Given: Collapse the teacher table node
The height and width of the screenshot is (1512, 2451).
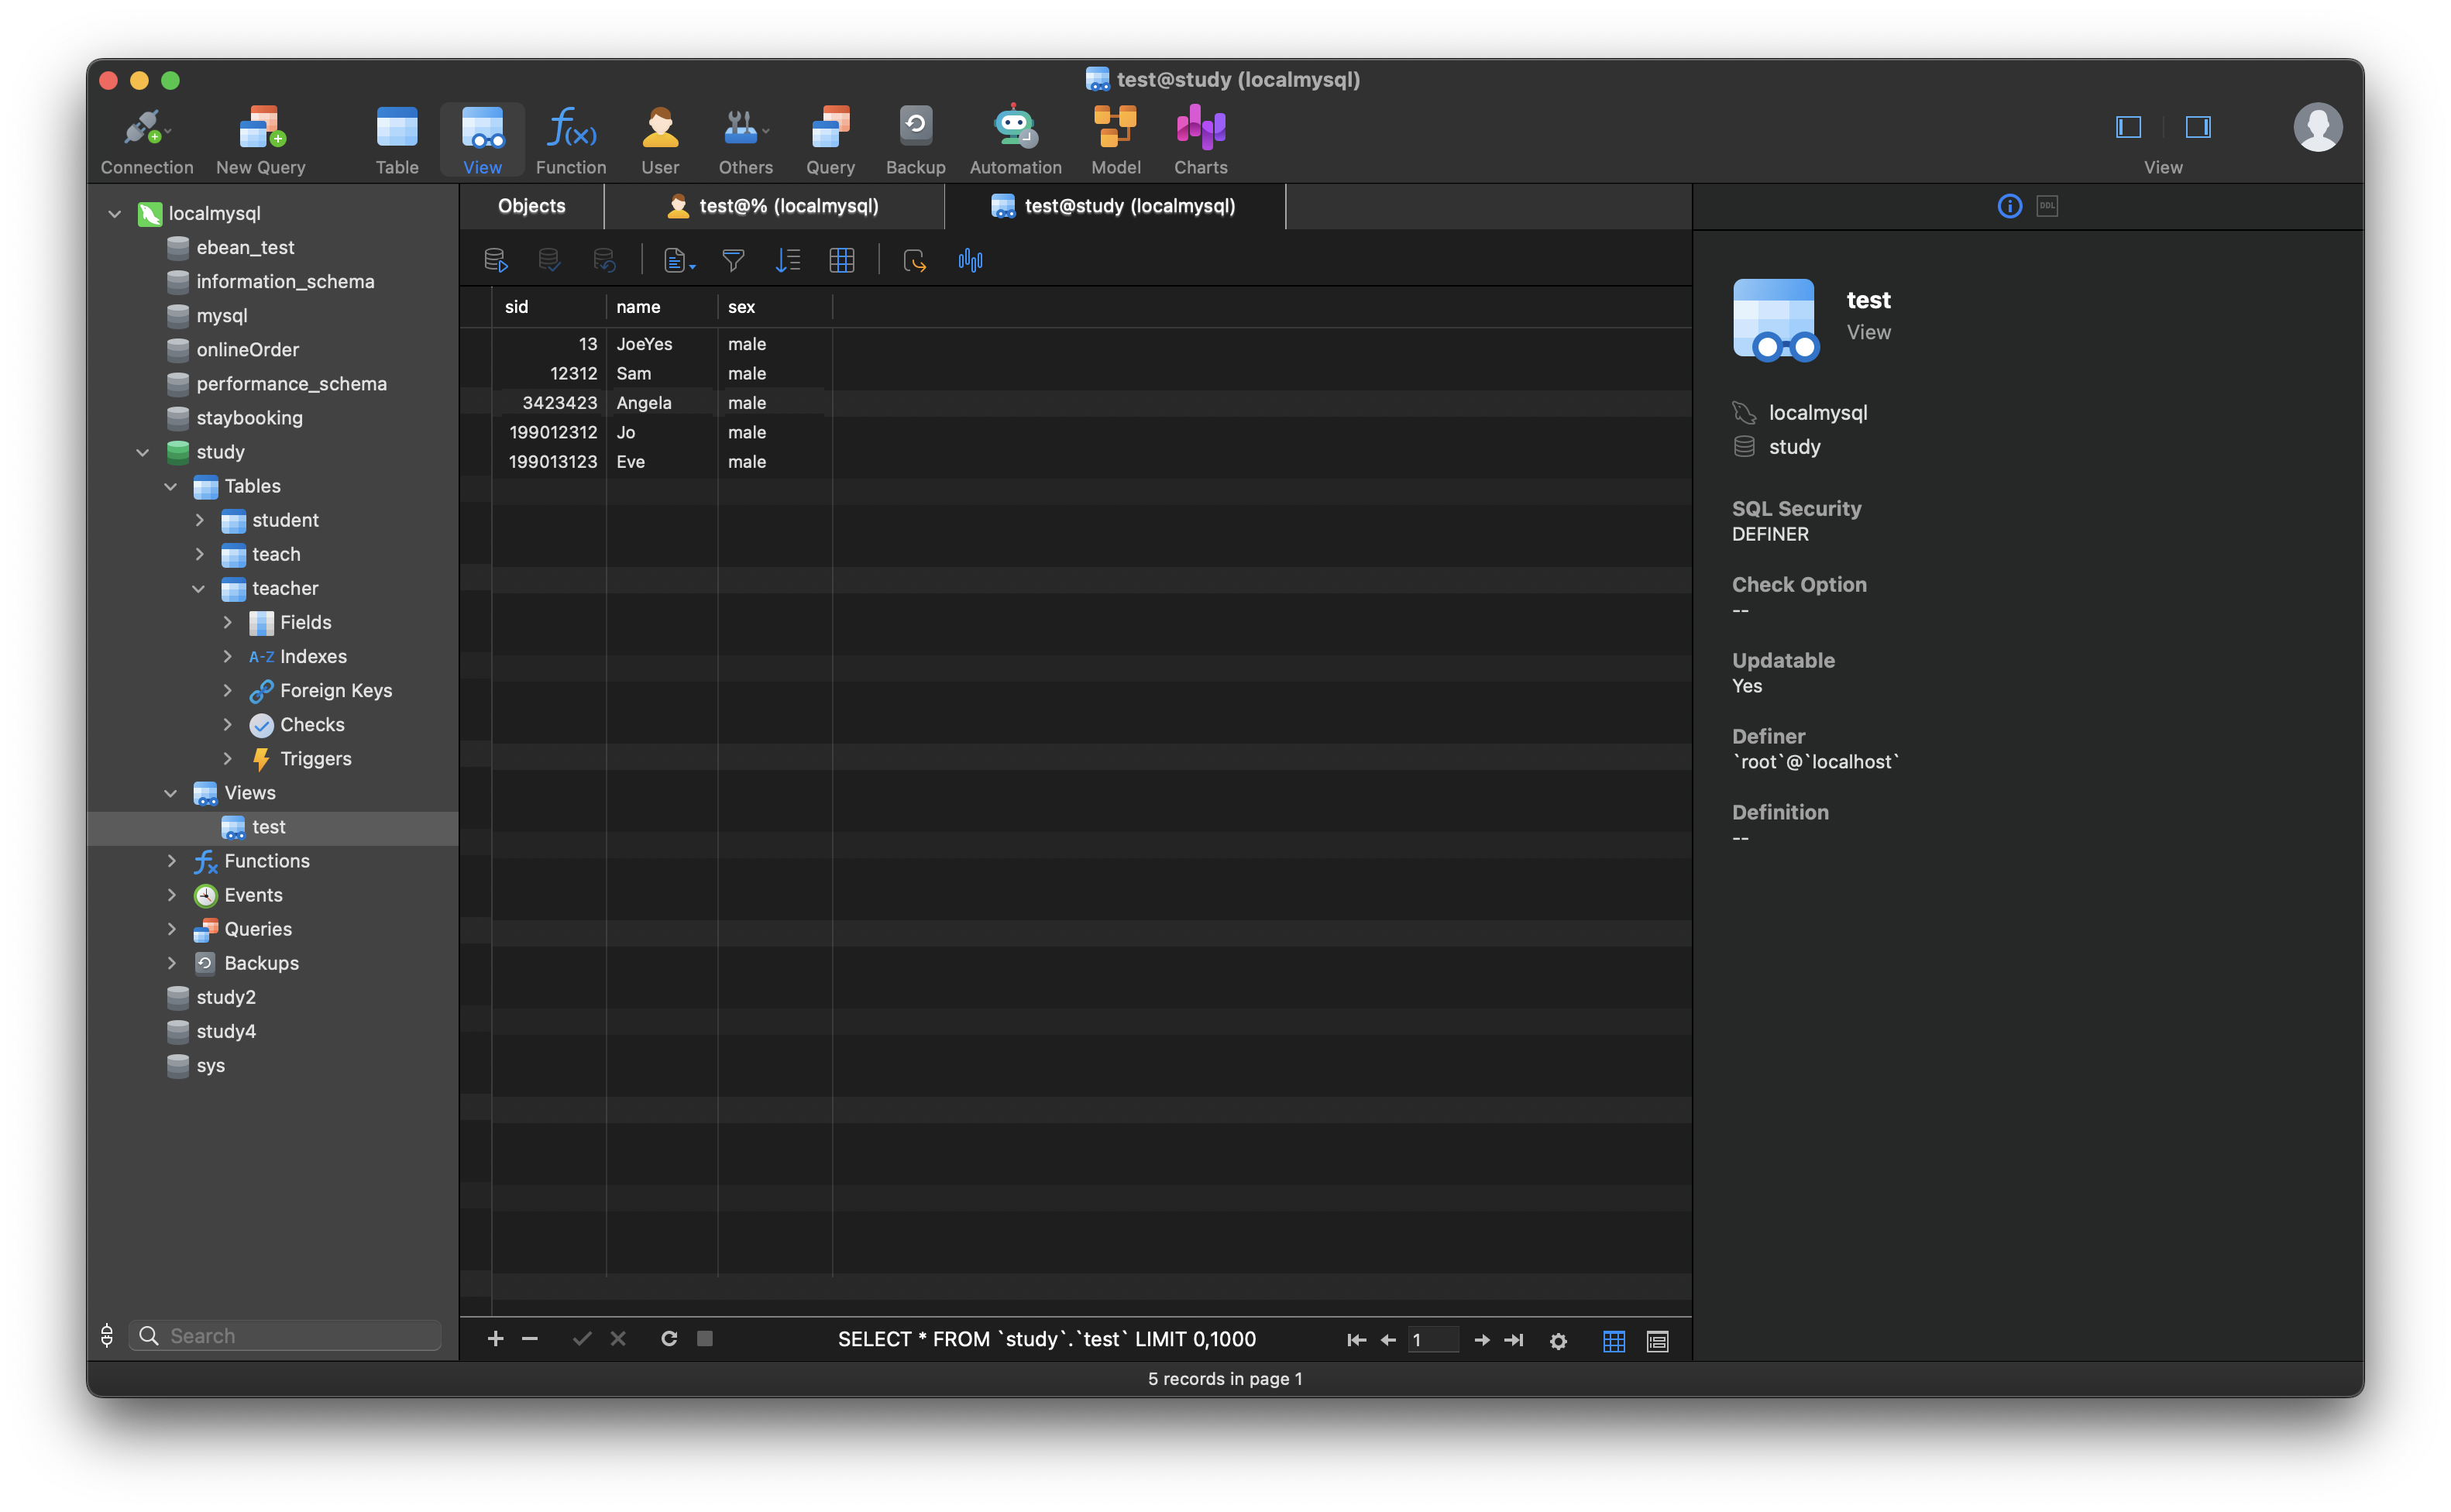Looking at the screenshot, I should 199,588.
